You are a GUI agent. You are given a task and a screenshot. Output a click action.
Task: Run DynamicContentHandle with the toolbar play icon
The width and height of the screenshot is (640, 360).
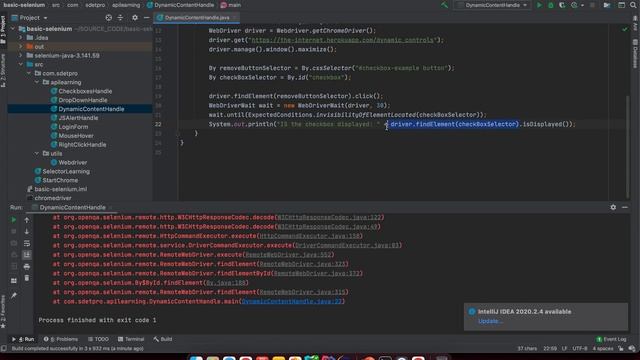click(x=539, y=5)
